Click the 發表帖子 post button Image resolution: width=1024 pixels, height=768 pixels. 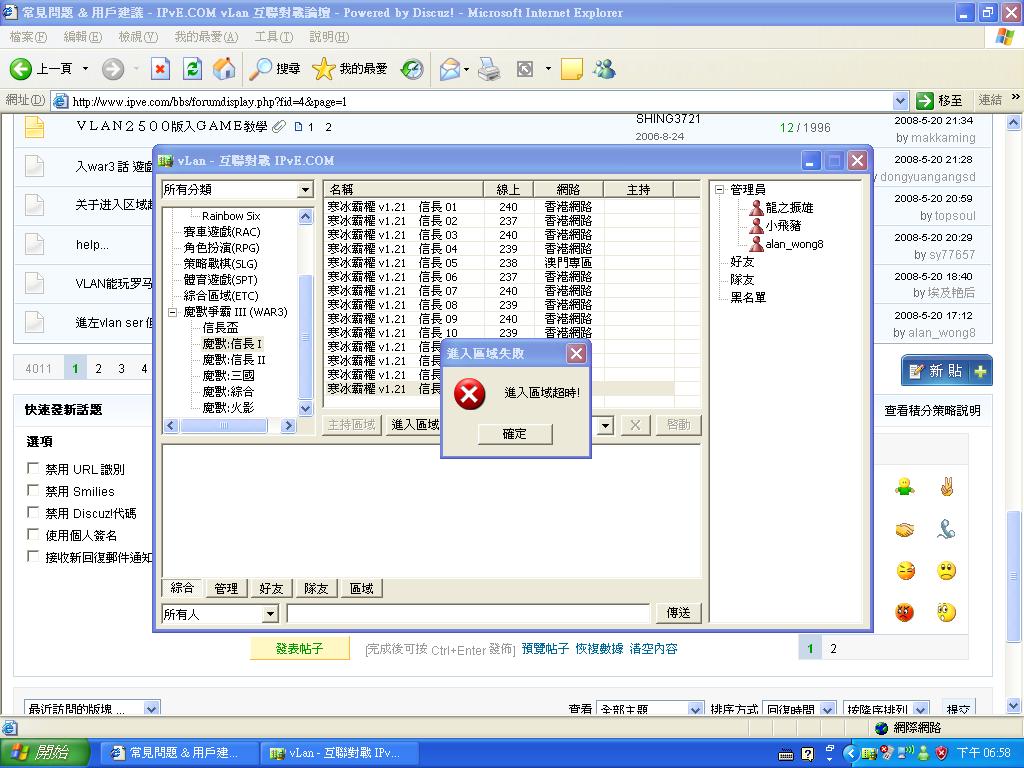[299, 648]
